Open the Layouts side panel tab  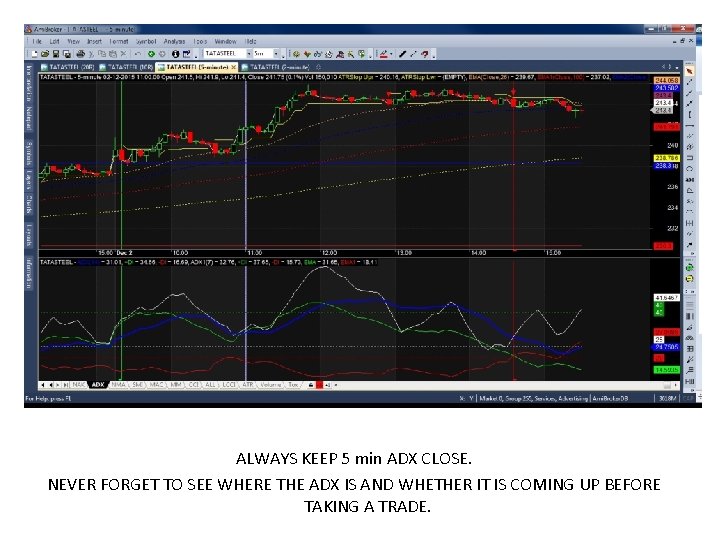pos(29,235)
